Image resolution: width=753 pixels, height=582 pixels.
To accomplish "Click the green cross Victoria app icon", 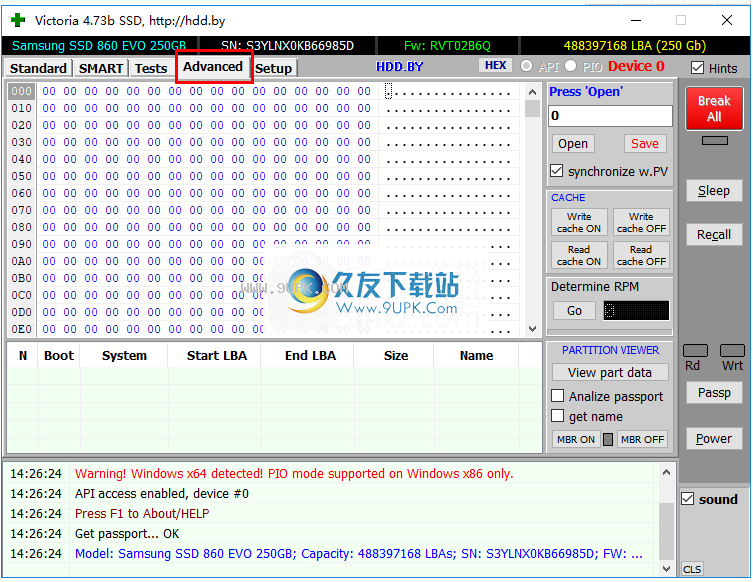I will 18,20.
